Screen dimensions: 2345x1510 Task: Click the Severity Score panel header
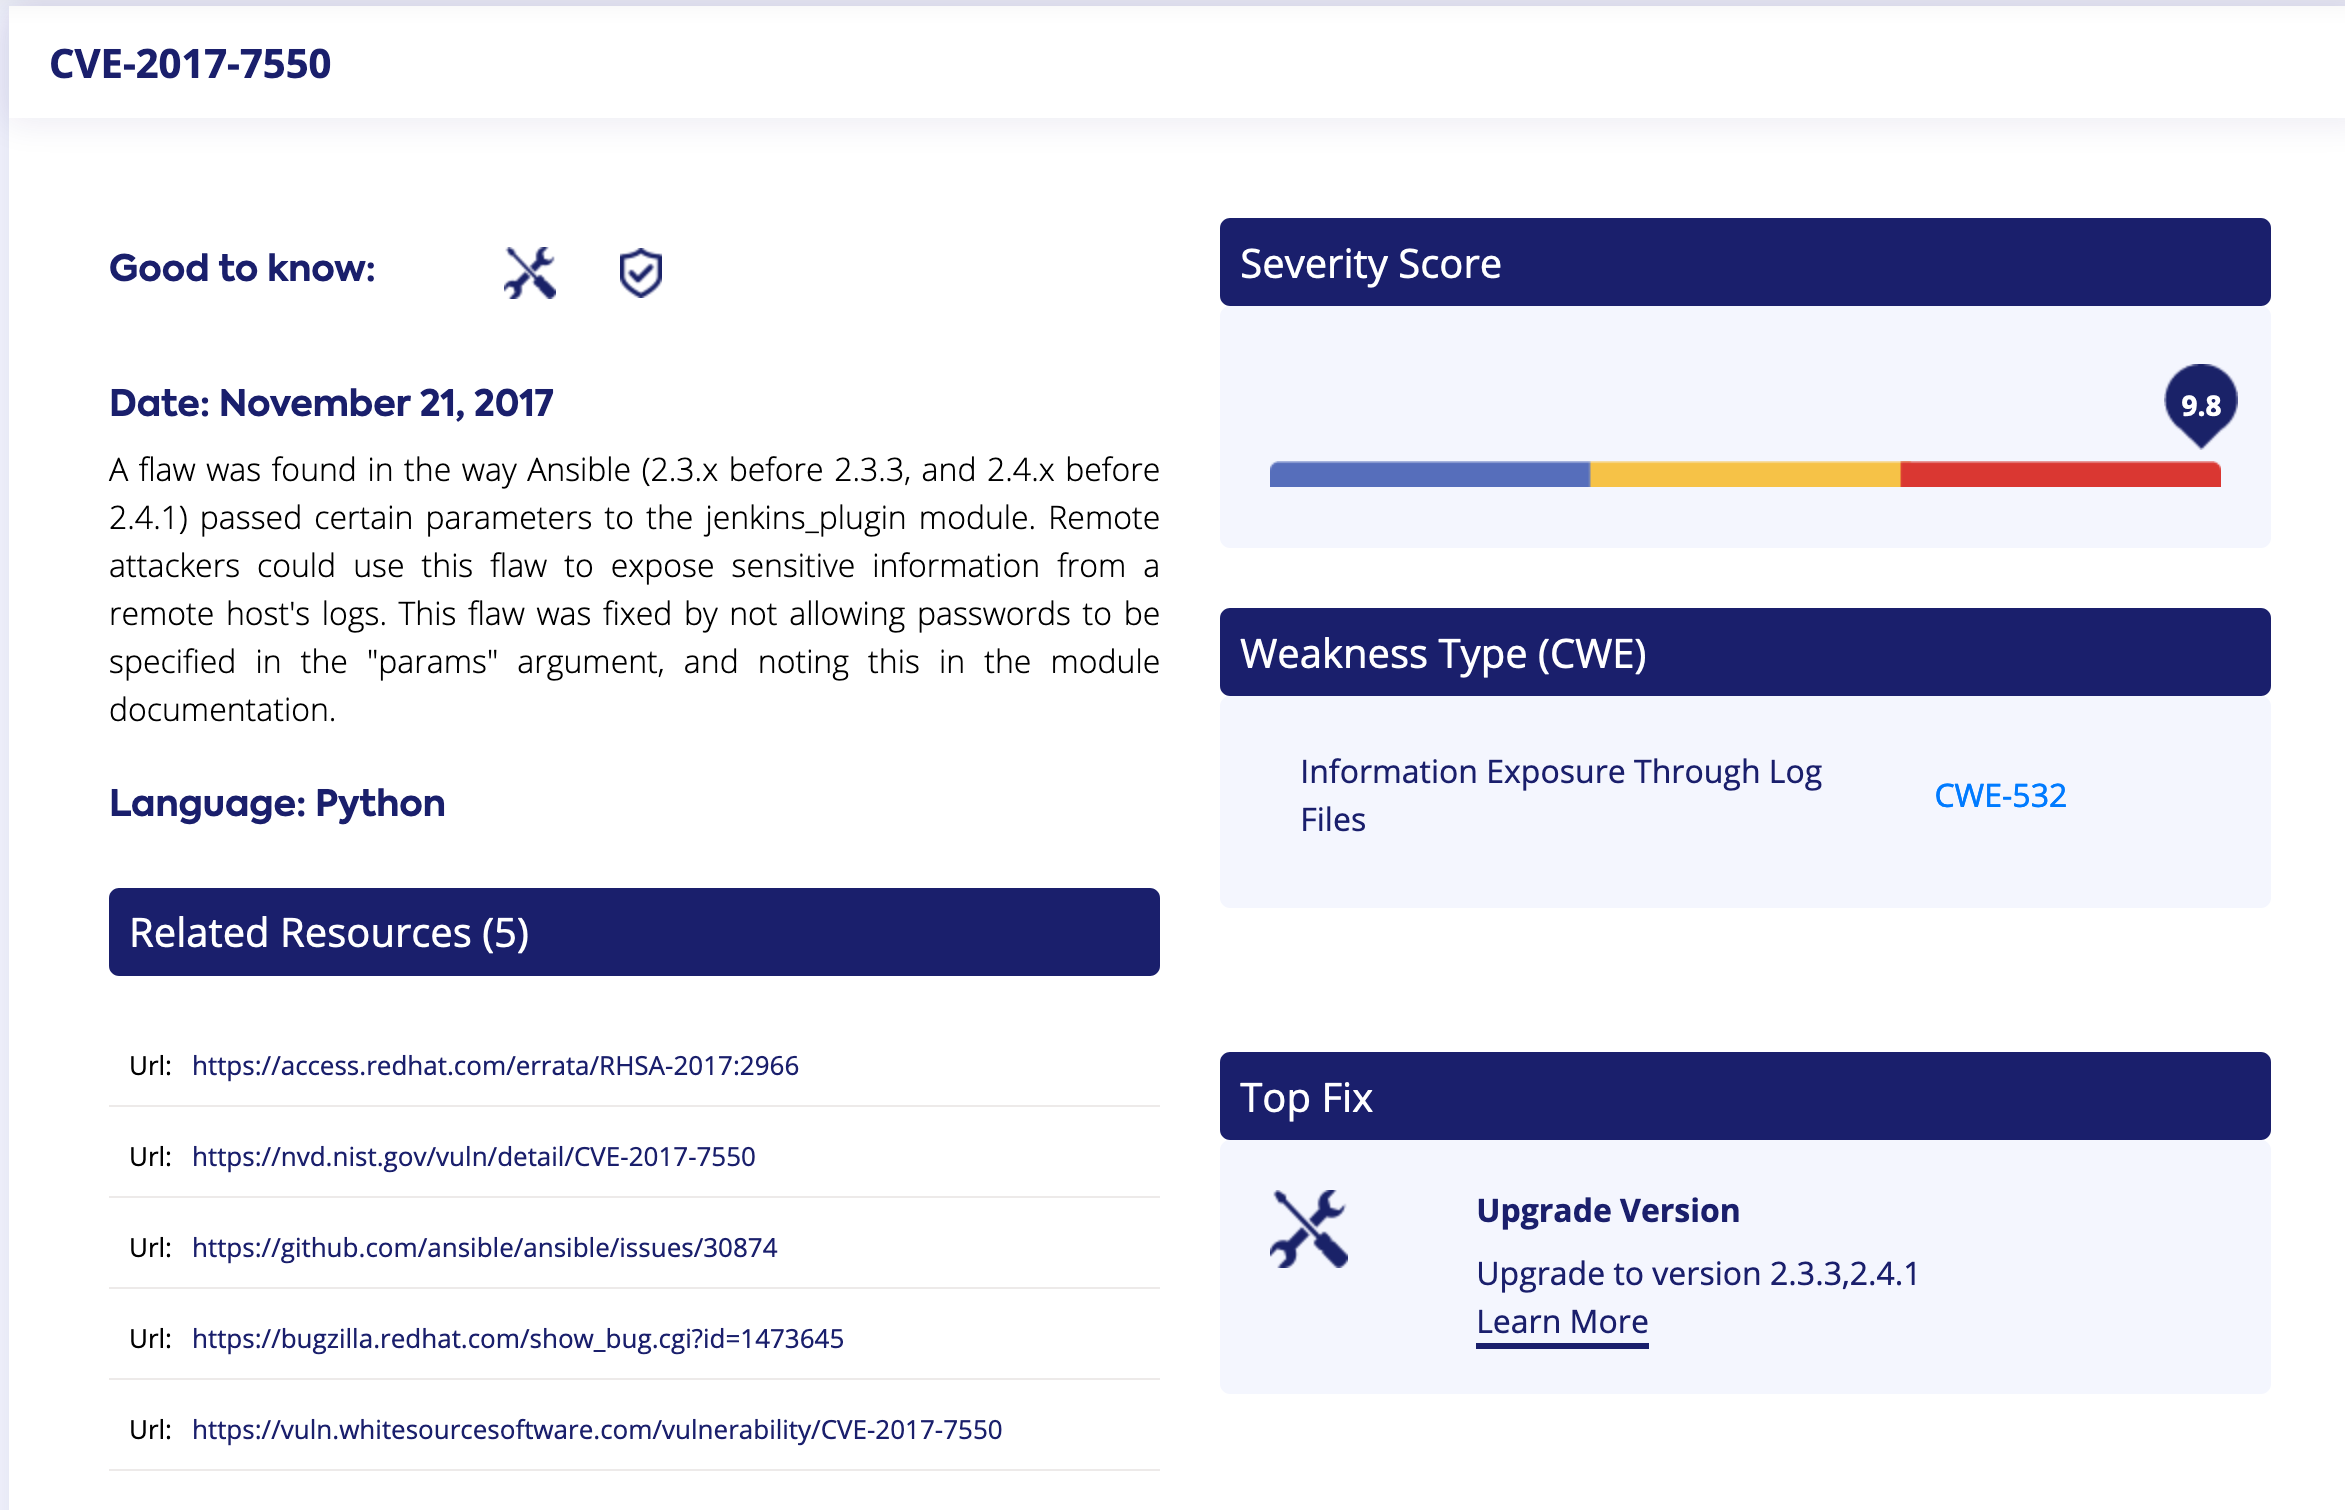click(x=1744, y=263)
